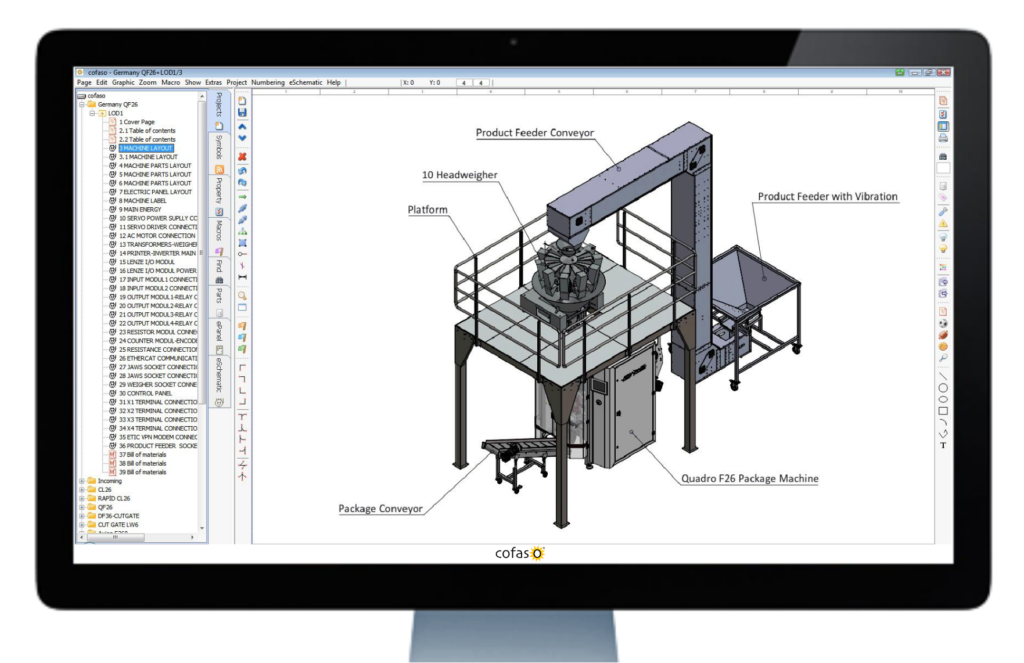
Task: Click the printer icon in right toolbar
Action: [x=943, y=138]
